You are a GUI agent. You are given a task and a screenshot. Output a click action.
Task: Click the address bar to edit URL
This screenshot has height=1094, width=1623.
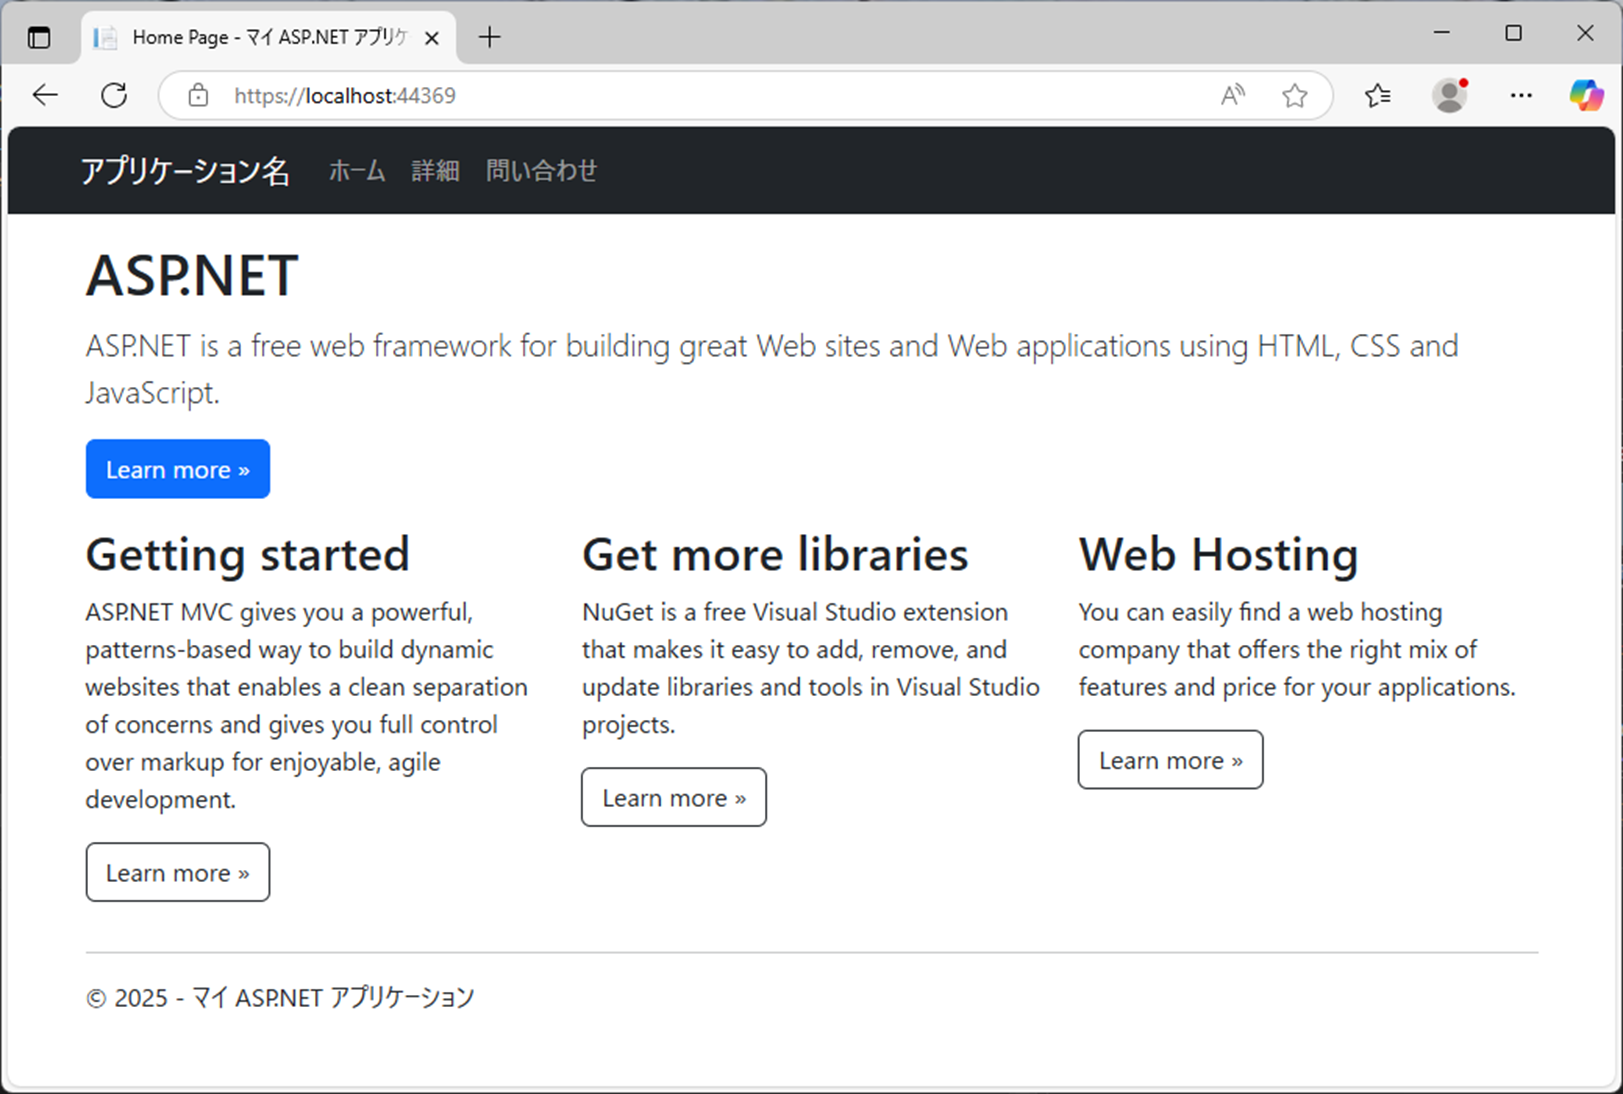pos(700,95)
